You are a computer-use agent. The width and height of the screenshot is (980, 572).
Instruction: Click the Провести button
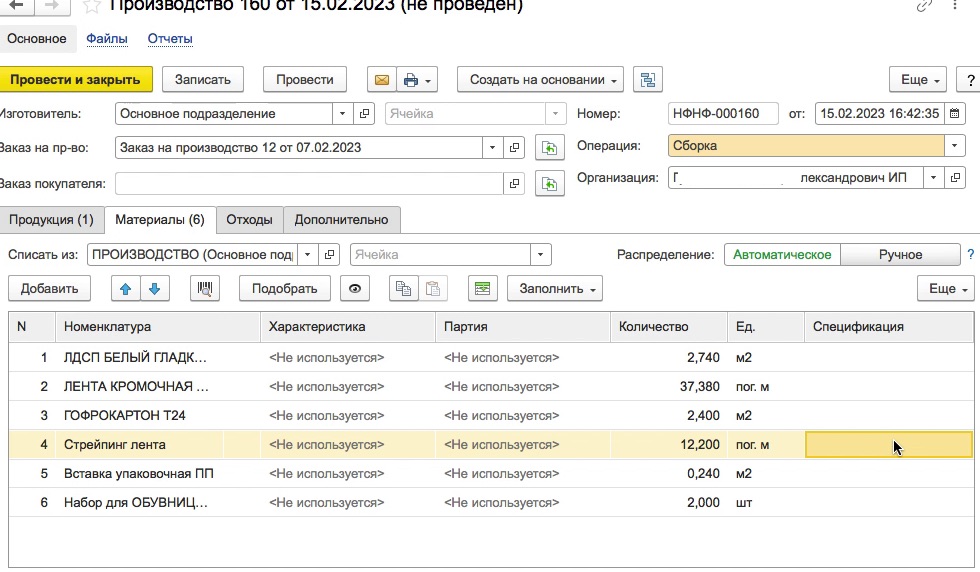pos(304,80)
